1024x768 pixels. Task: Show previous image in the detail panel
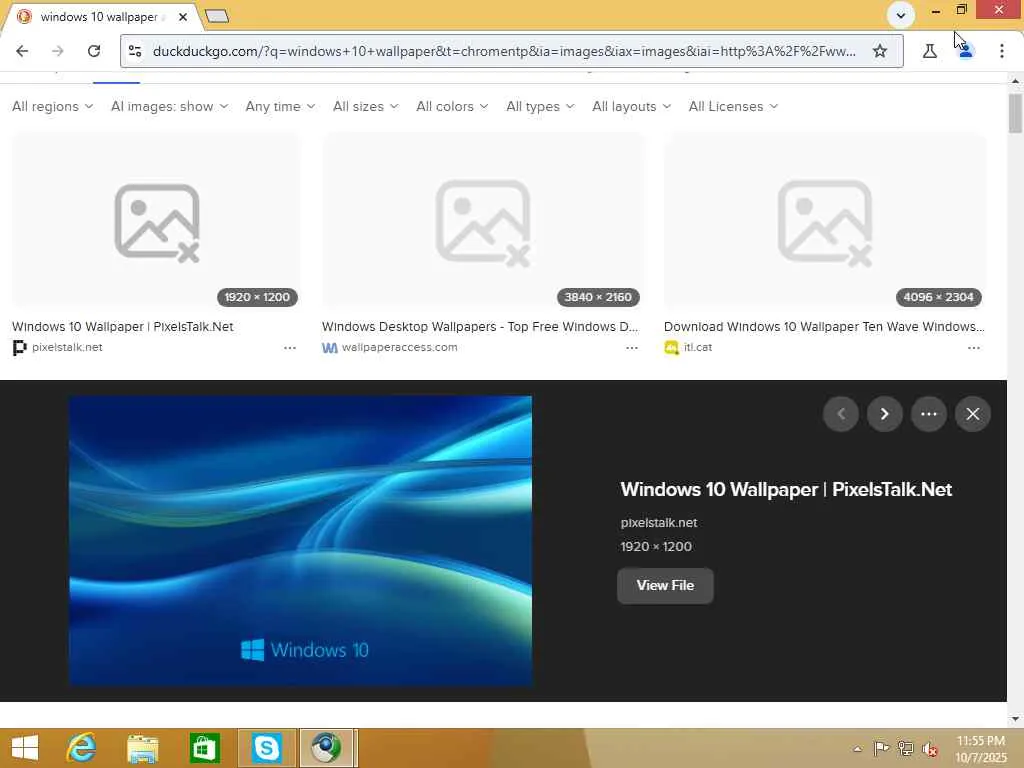point(840,414)
